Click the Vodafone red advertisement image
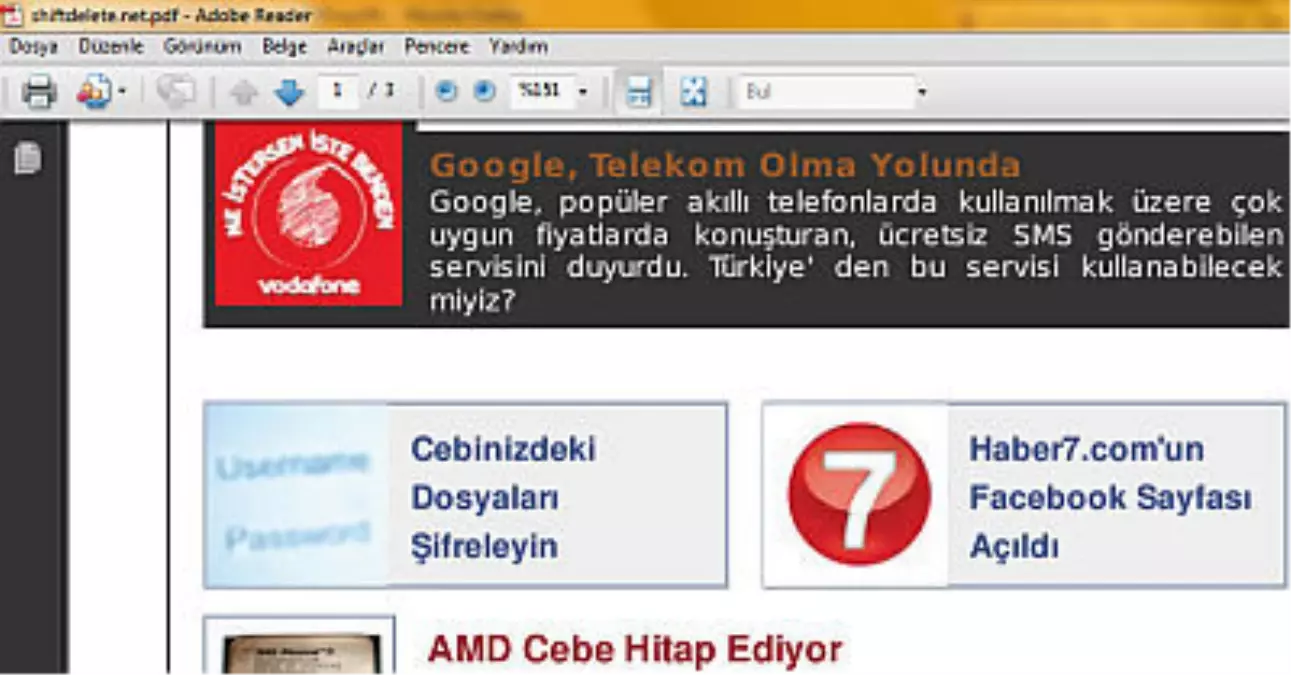 pos(308,214)
